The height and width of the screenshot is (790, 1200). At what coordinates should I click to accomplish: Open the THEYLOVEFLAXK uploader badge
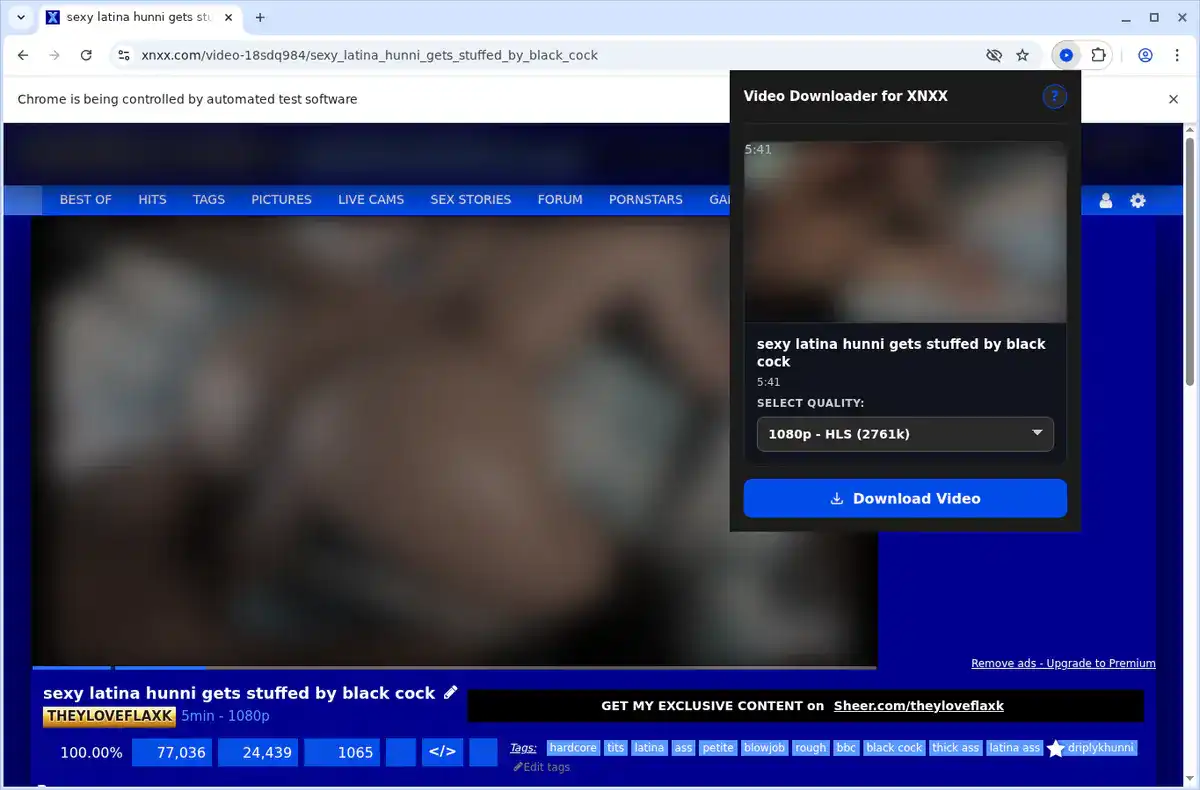click(x=110, y=716)
